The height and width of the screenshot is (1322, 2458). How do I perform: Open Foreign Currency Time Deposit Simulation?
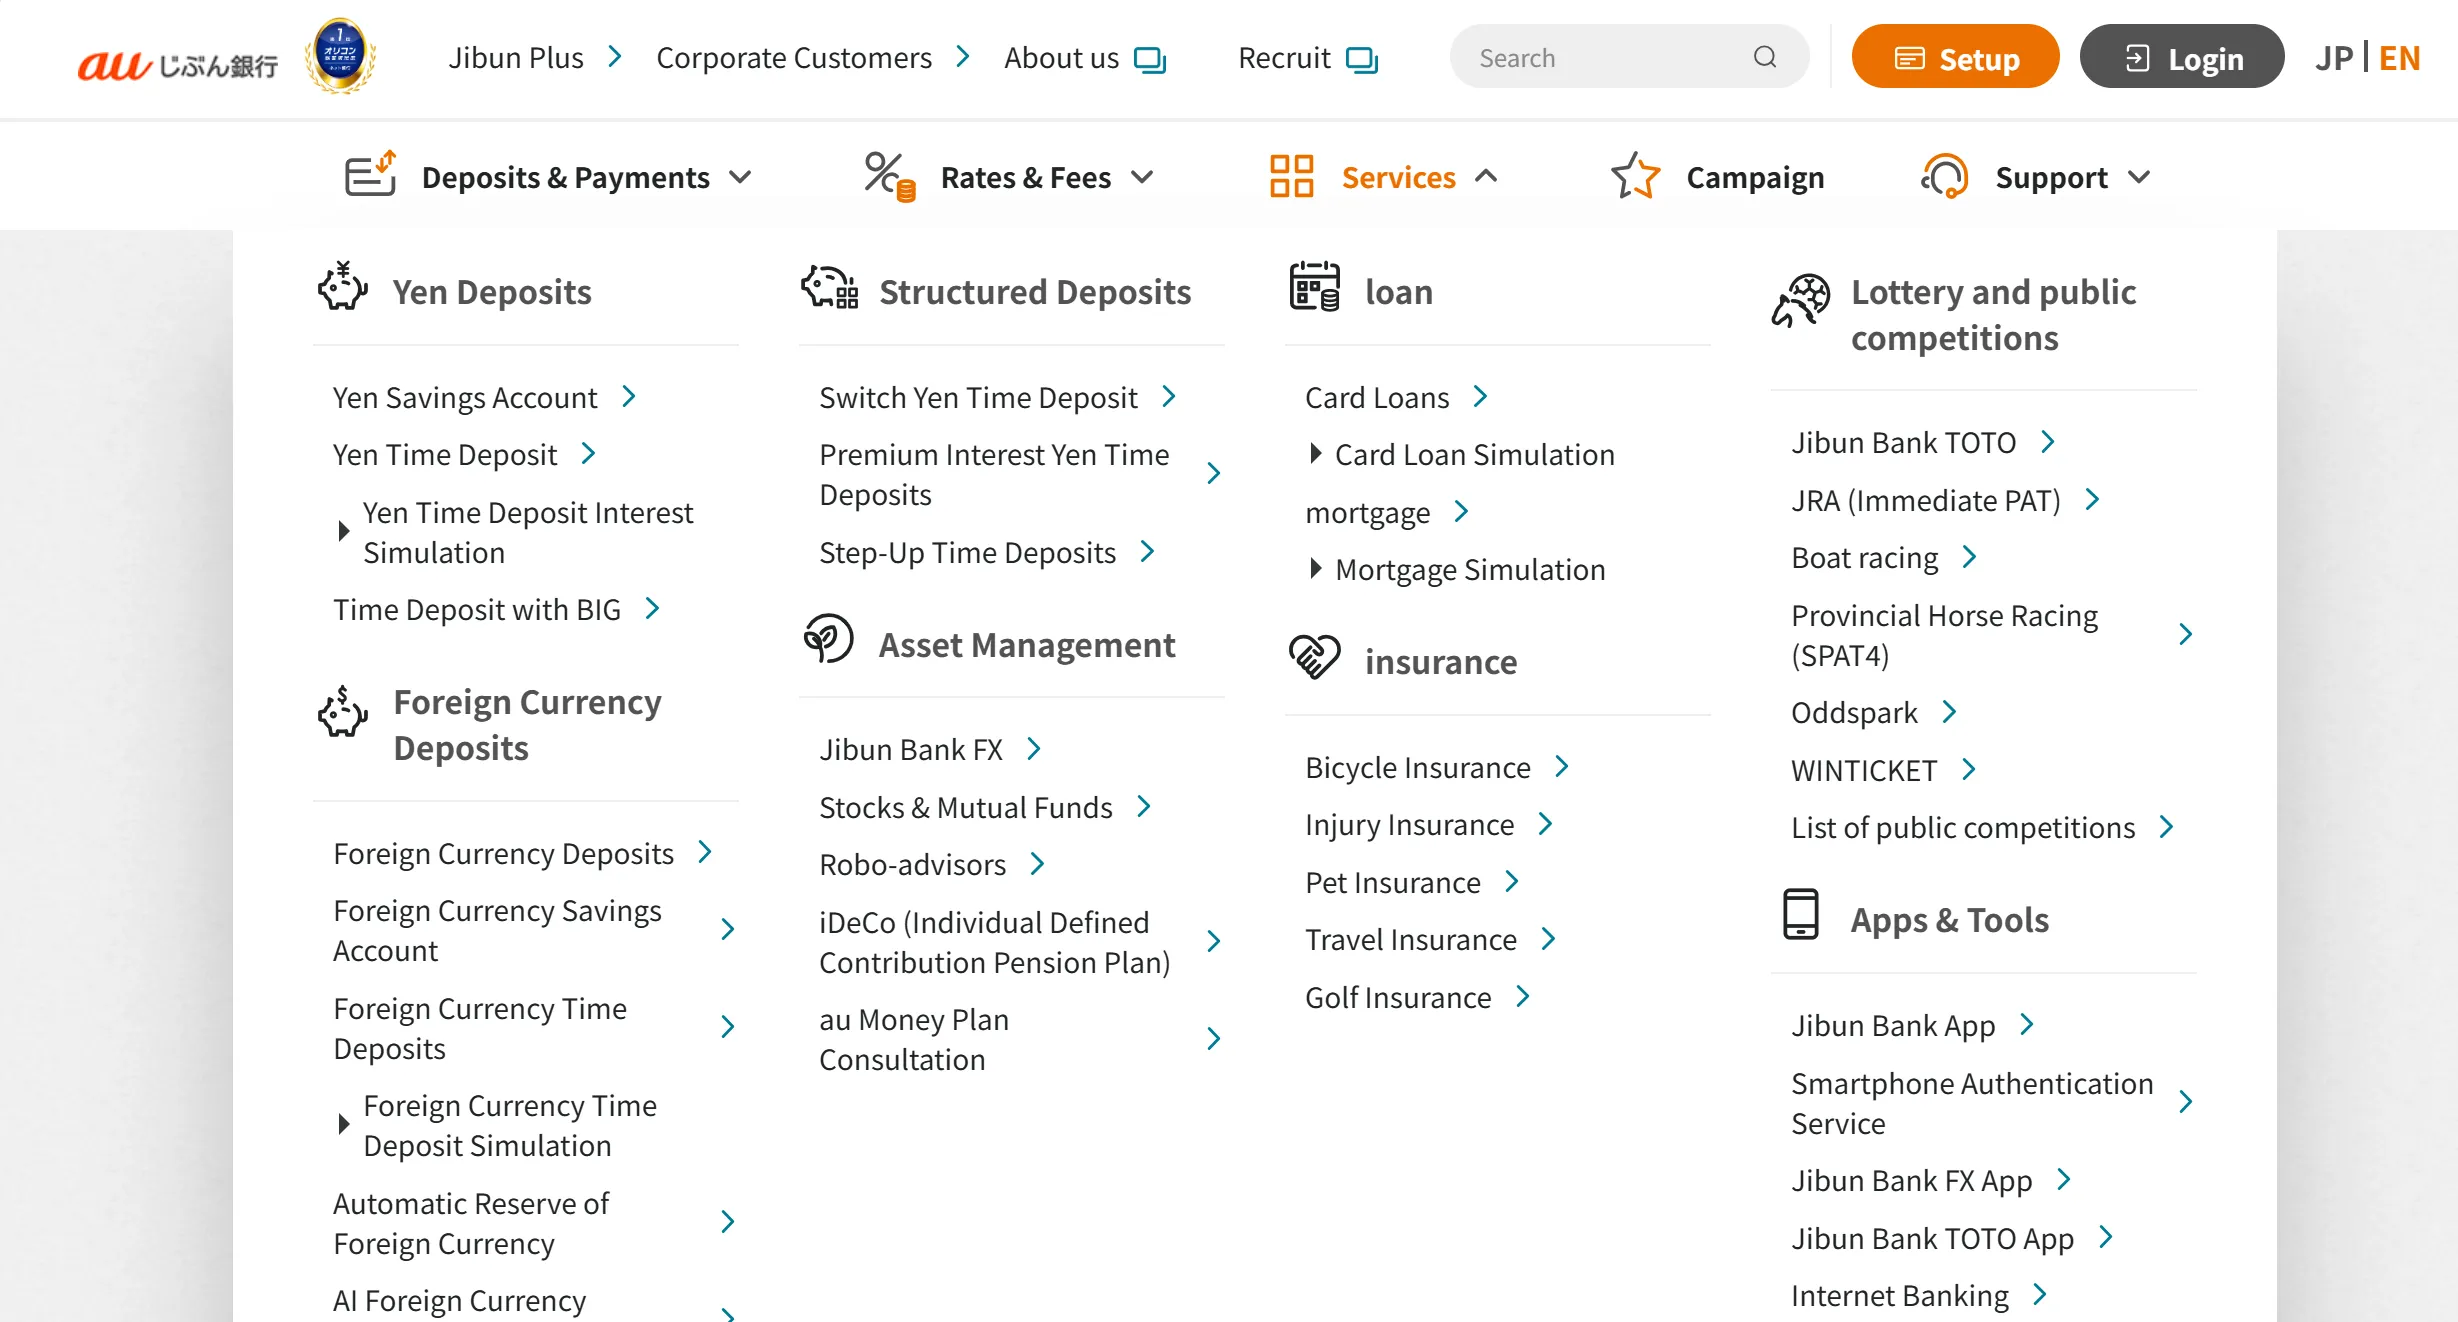click(x=510, y=1126)
